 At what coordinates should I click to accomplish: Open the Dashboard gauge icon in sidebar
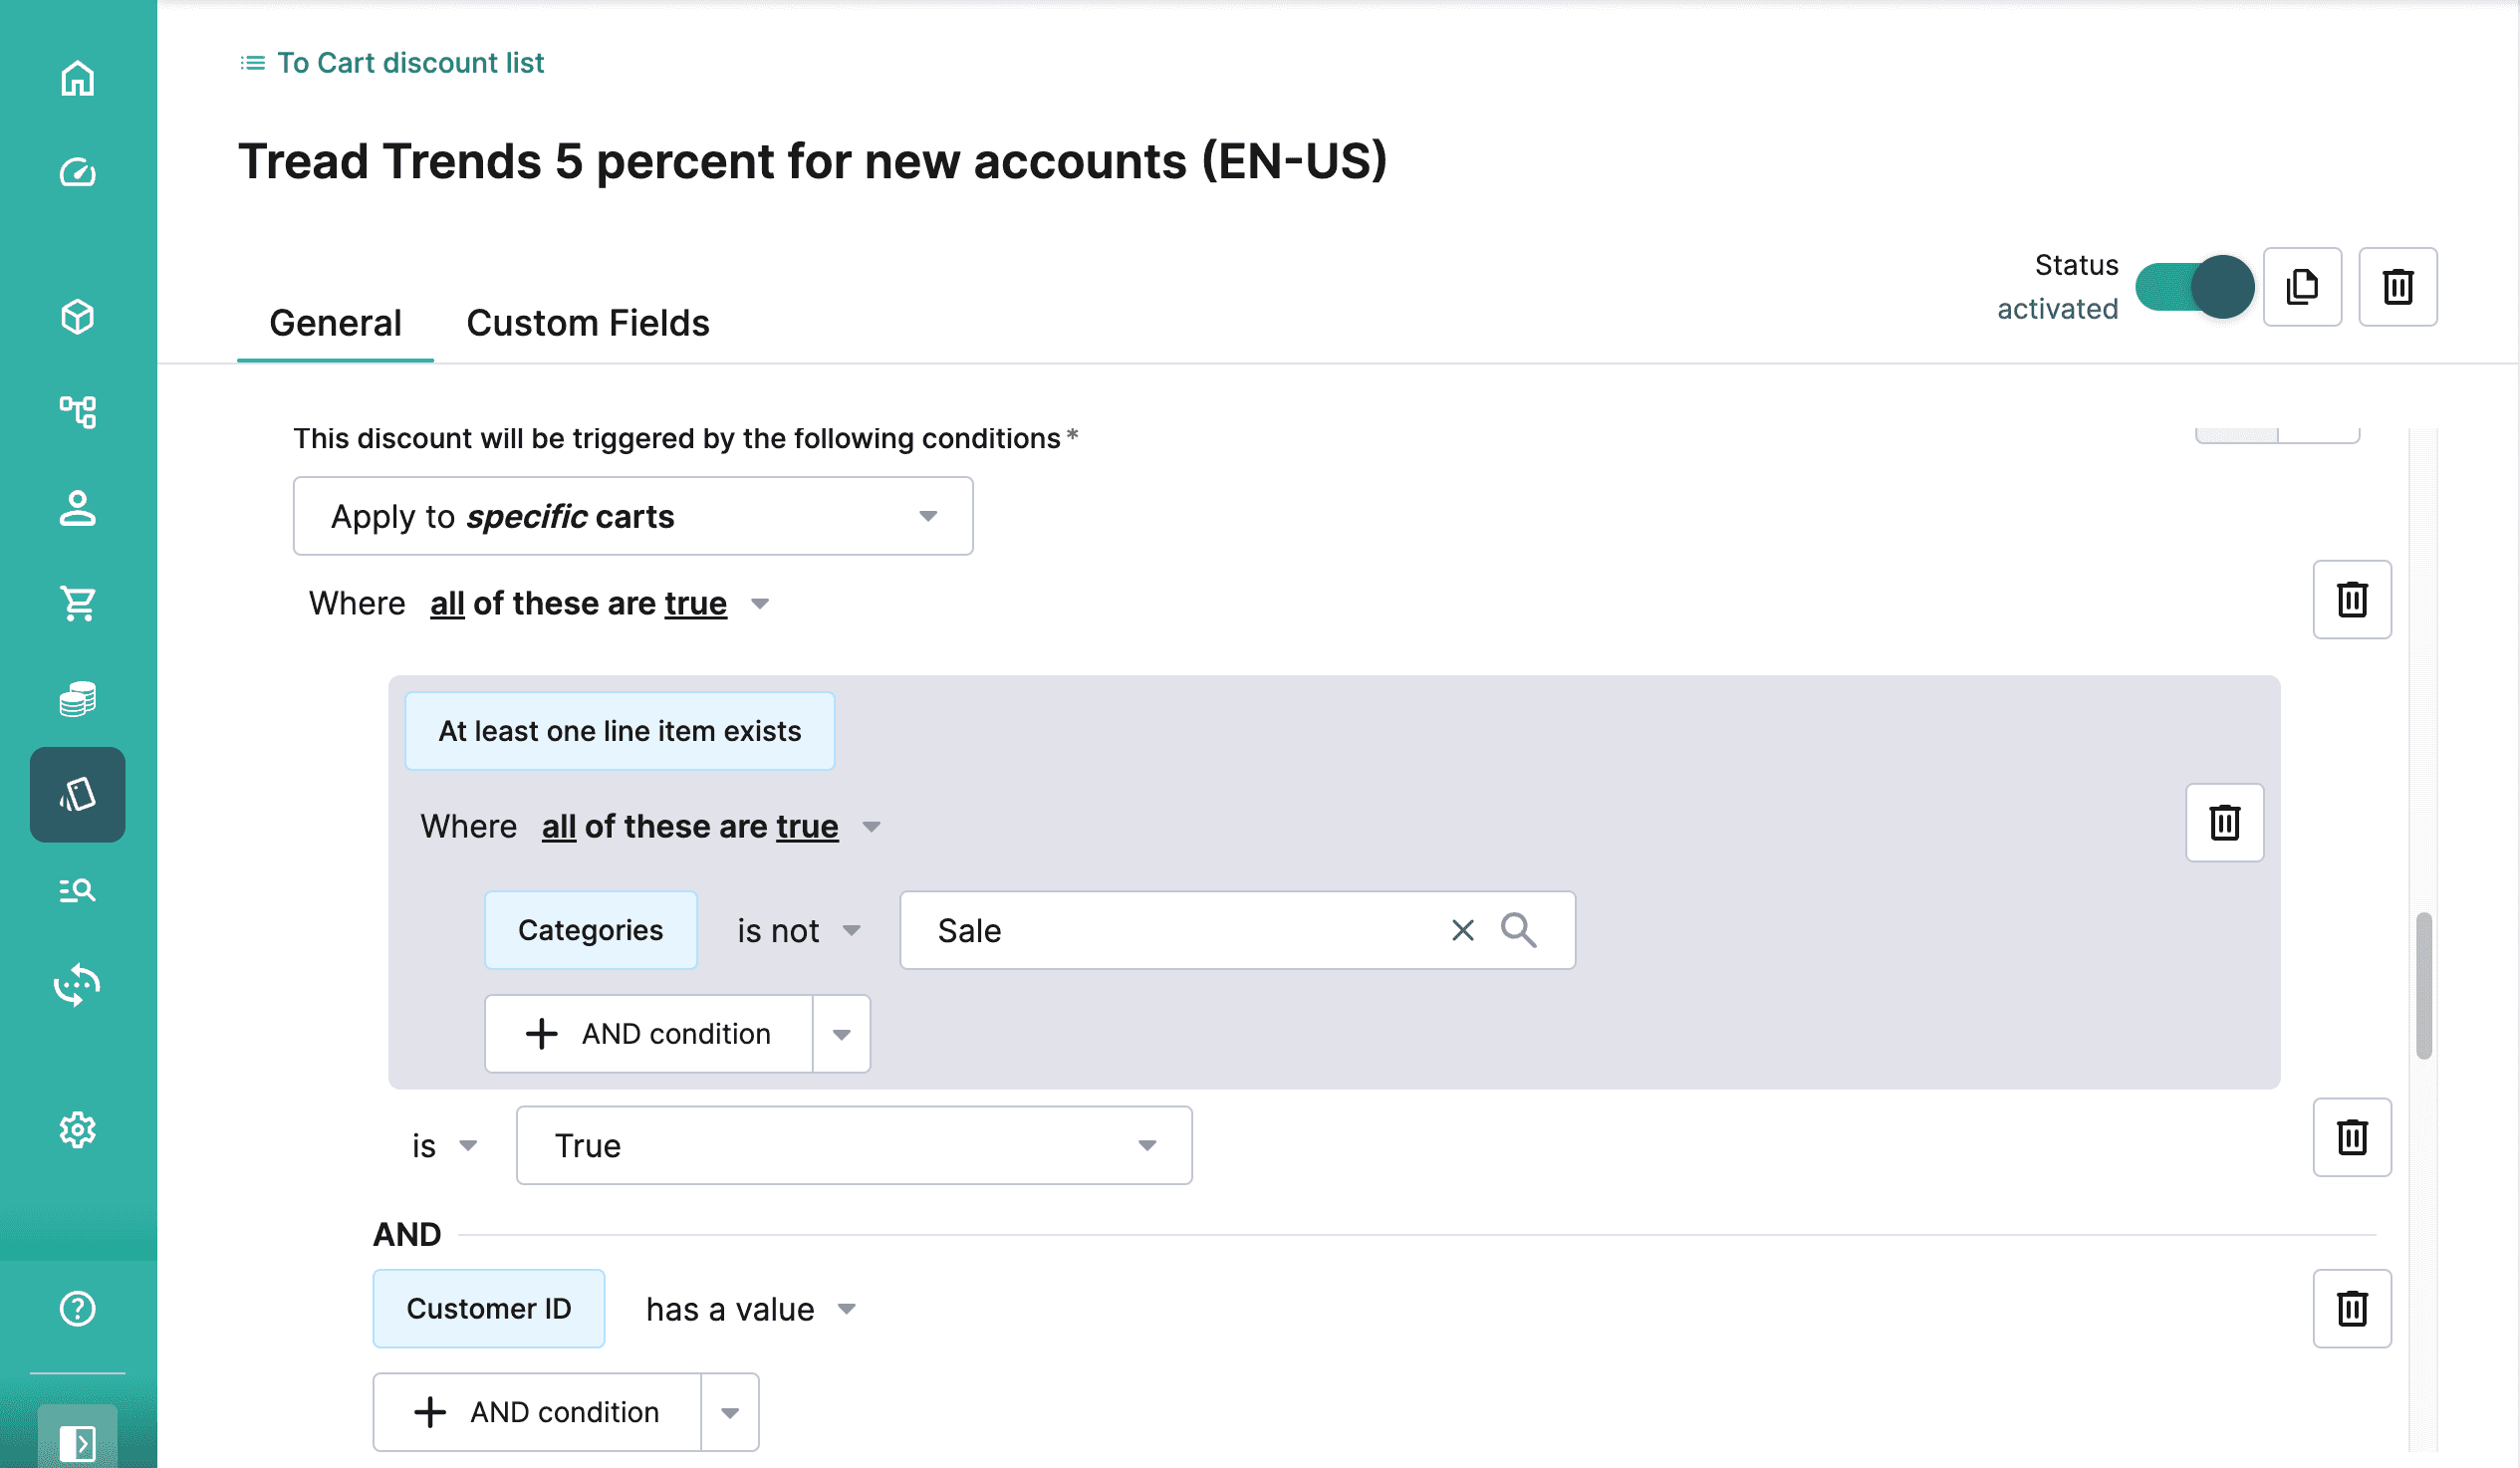coord(77,173)
